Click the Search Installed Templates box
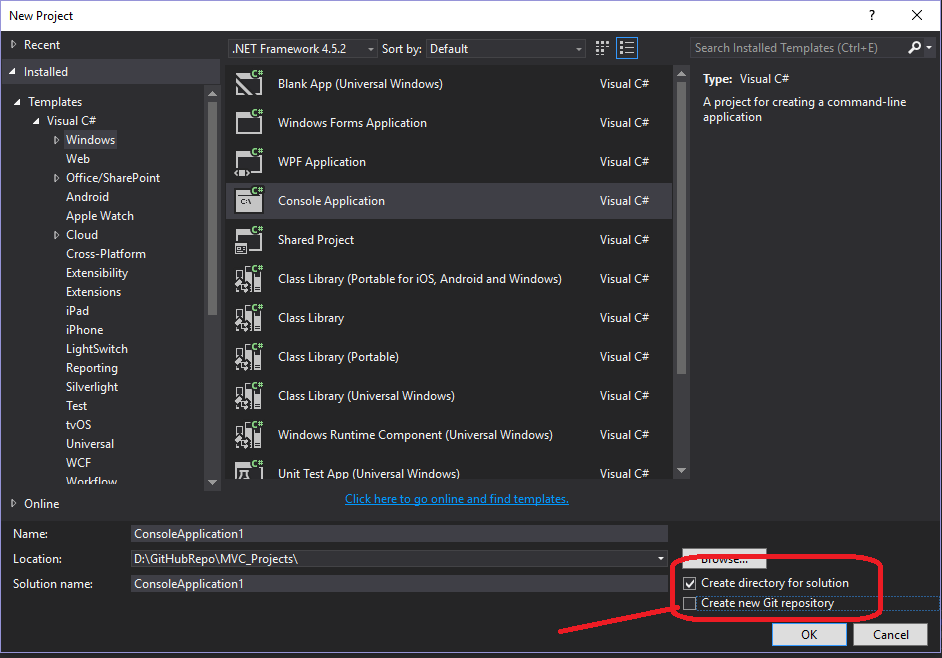Image resolution: width=942 pixels, height=658 pixels. [x=799, y=47]
